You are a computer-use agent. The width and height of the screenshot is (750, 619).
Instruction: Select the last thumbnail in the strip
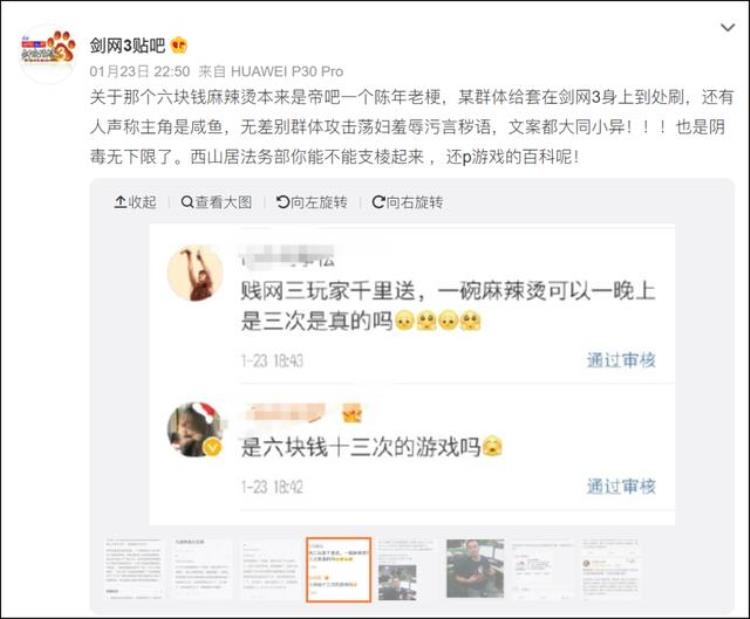(x=609, y=568)
